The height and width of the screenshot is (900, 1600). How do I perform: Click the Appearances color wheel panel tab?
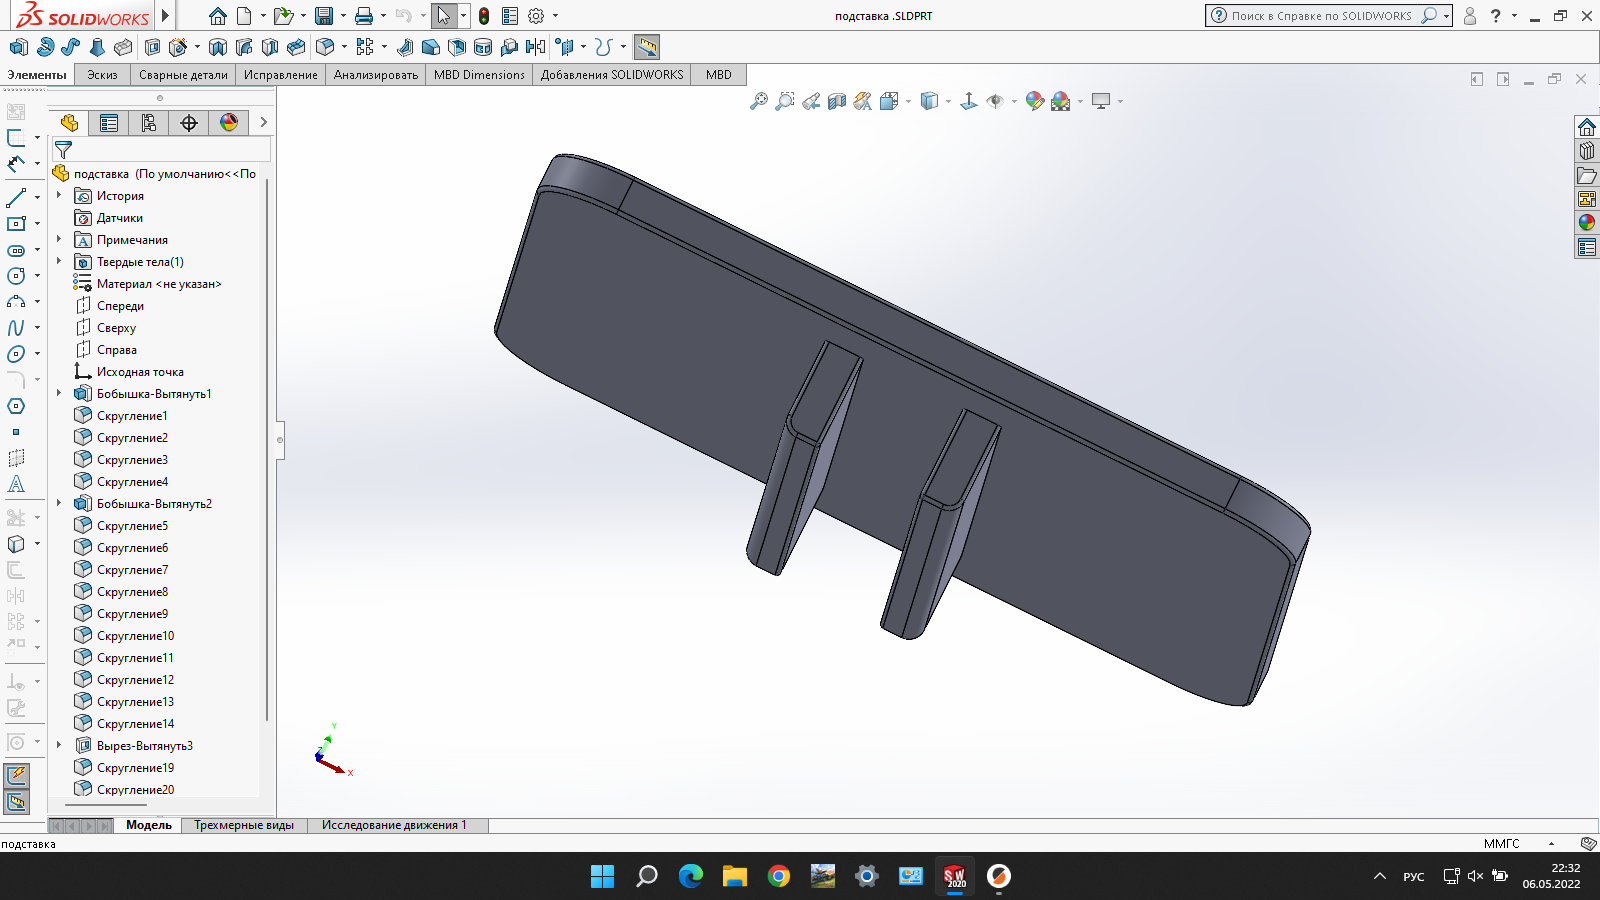tap(229, 122)
